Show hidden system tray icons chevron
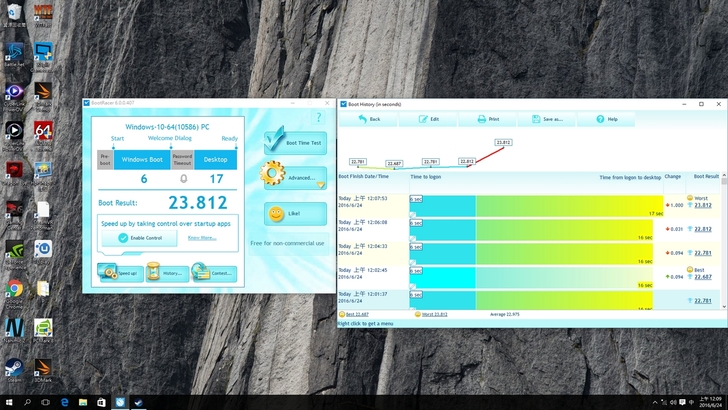728x410 pixels. pos(655,402)
